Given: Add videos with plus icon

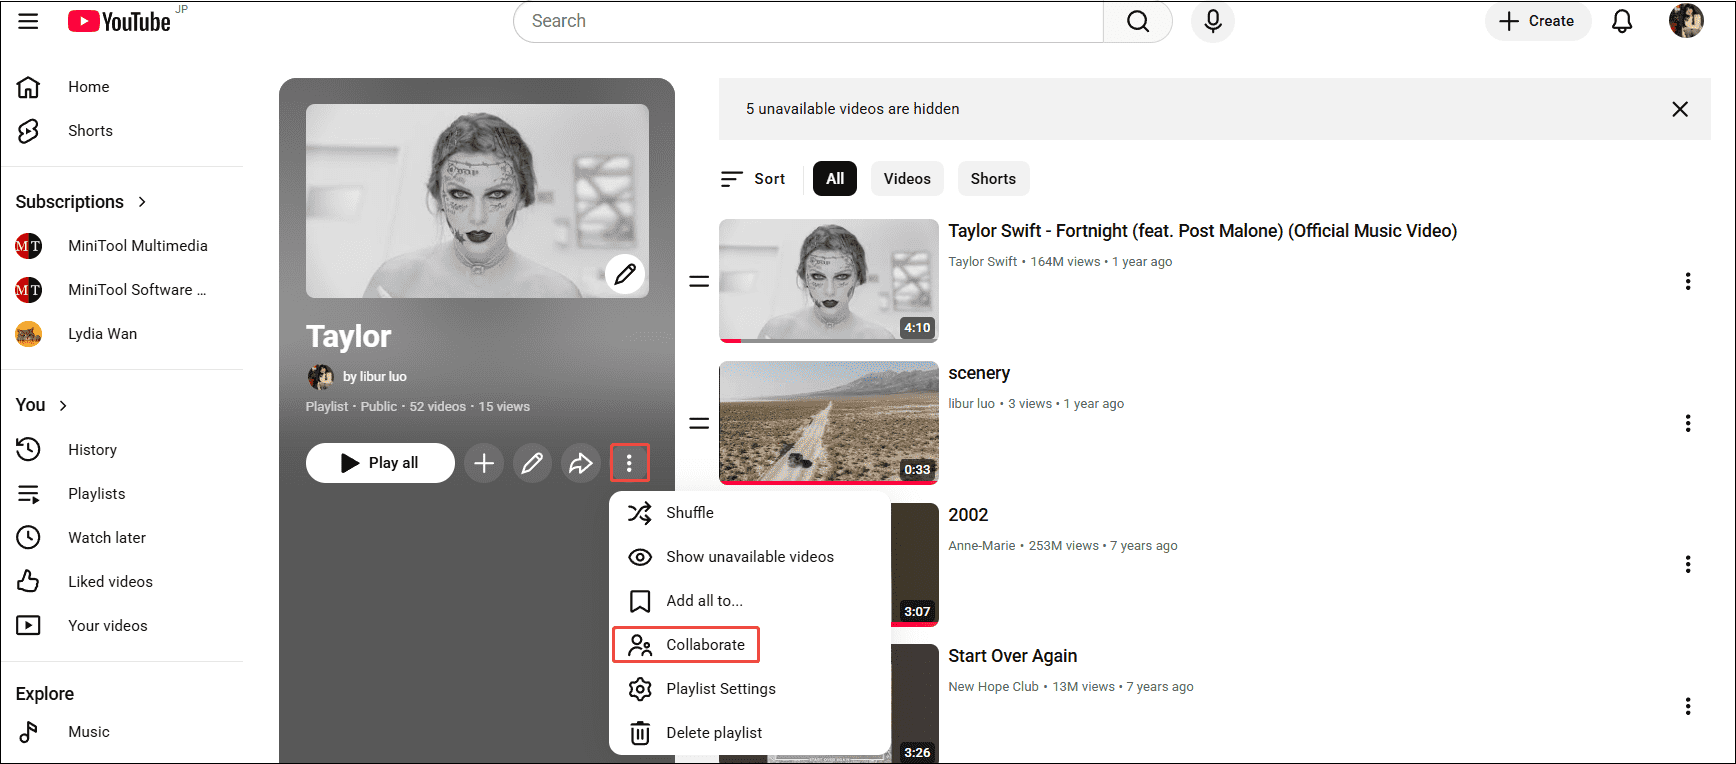Looking at the screenshot, I should [x=484, y=463].
